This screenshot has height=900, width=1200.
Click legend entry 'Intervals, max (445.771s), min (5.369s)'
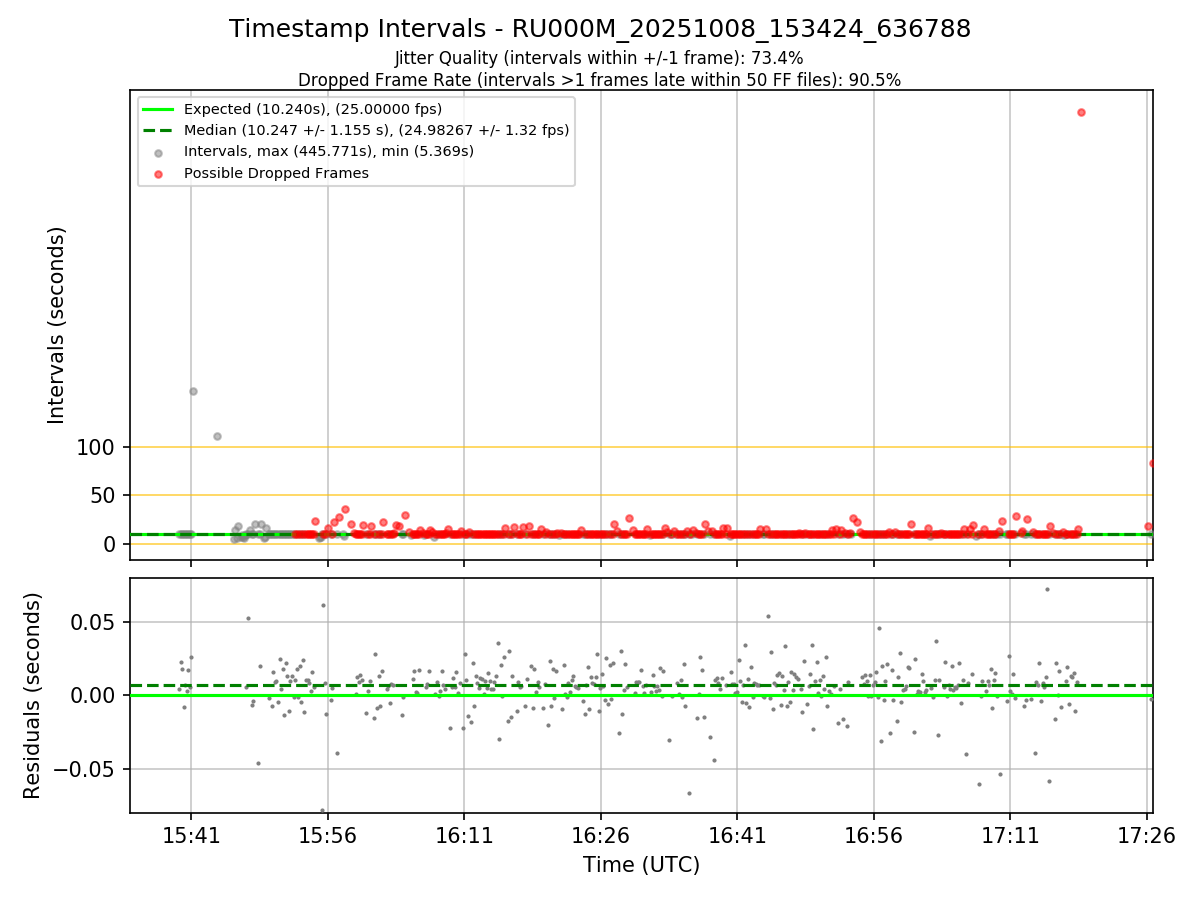[x=328, y=151]
